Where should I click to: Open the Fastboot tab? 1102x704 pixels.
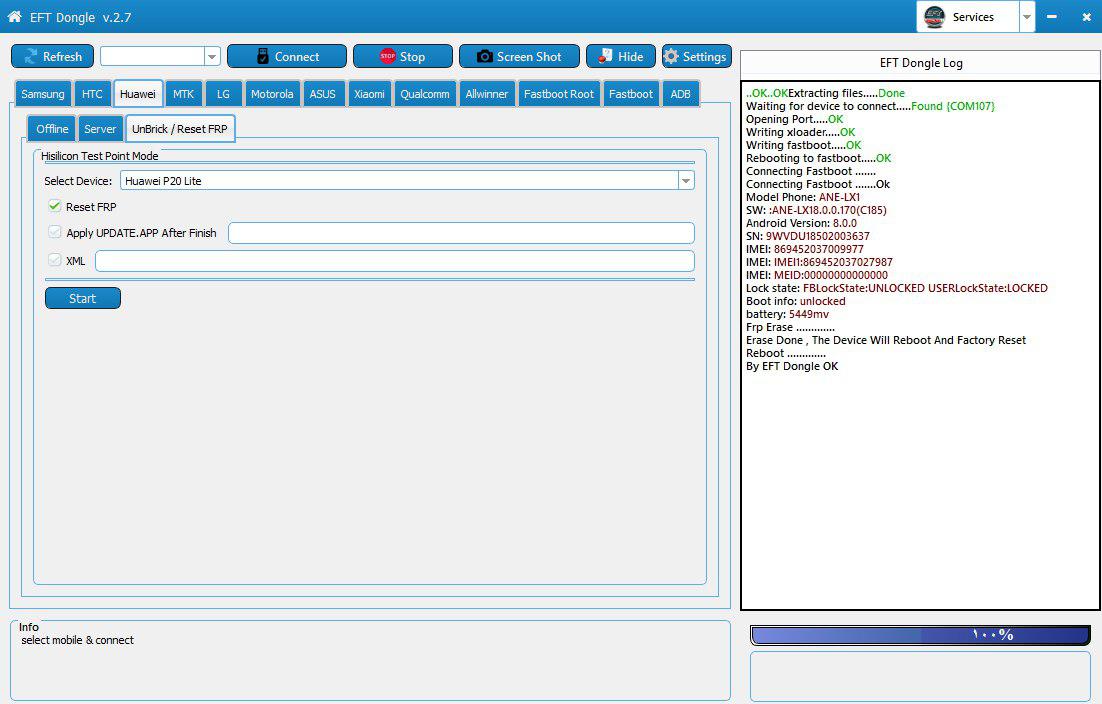point(630,93)
